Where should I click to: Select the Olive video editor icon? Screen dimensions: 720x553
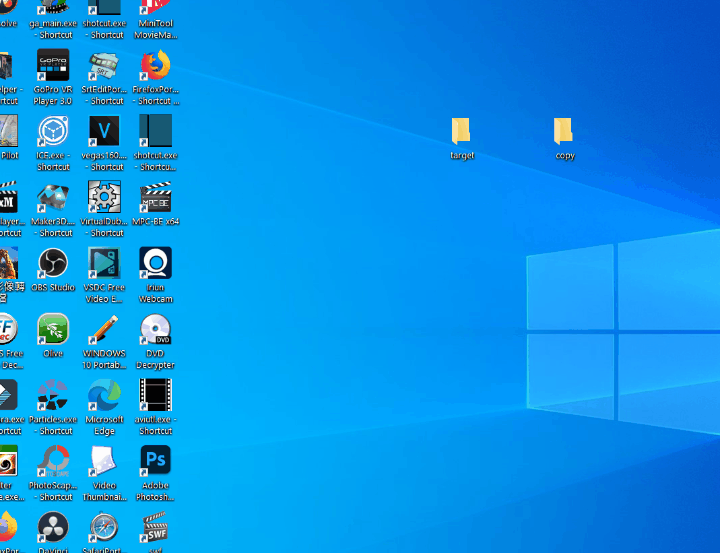53,329
